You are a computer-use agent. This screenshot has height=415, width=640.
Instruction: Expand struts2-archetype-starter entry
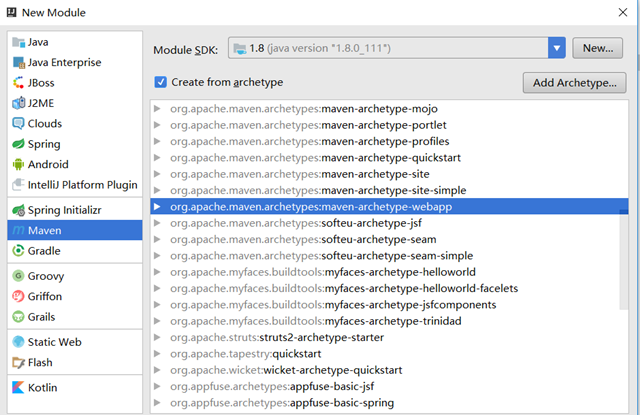click(x=157, y=337)
